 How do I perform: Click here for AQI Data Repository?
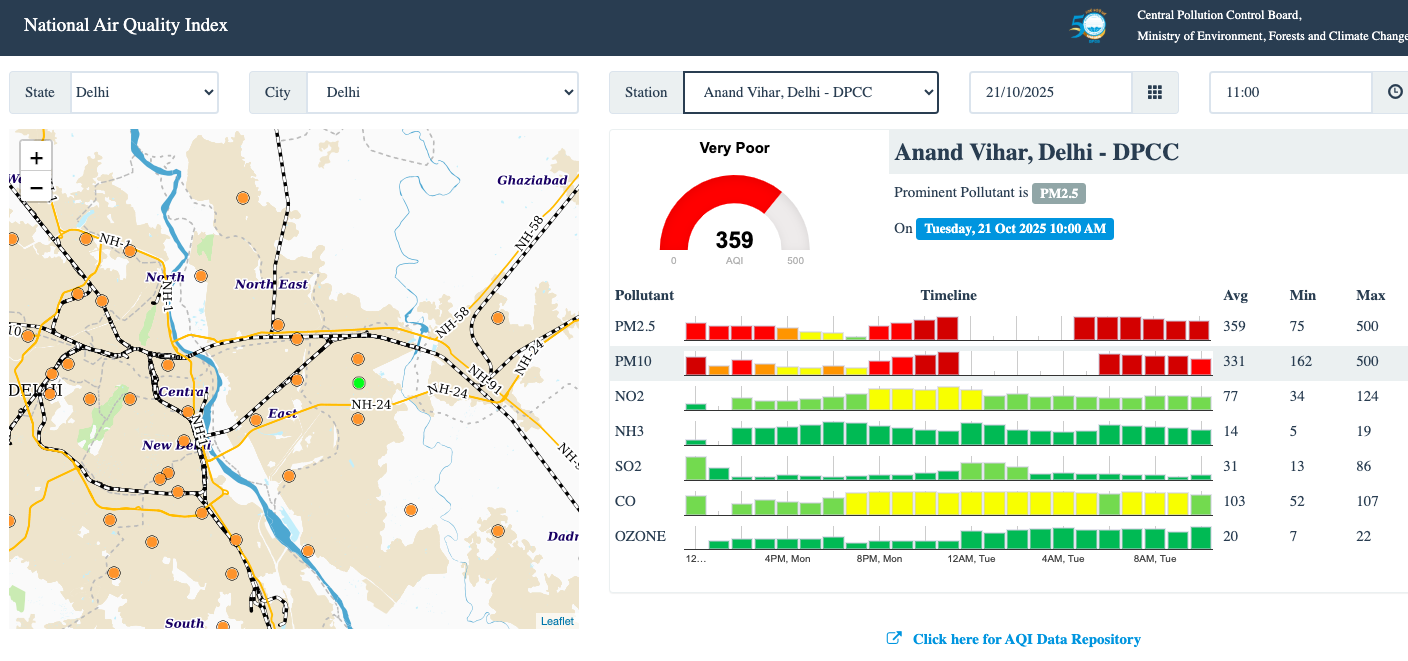point(1026,639)
